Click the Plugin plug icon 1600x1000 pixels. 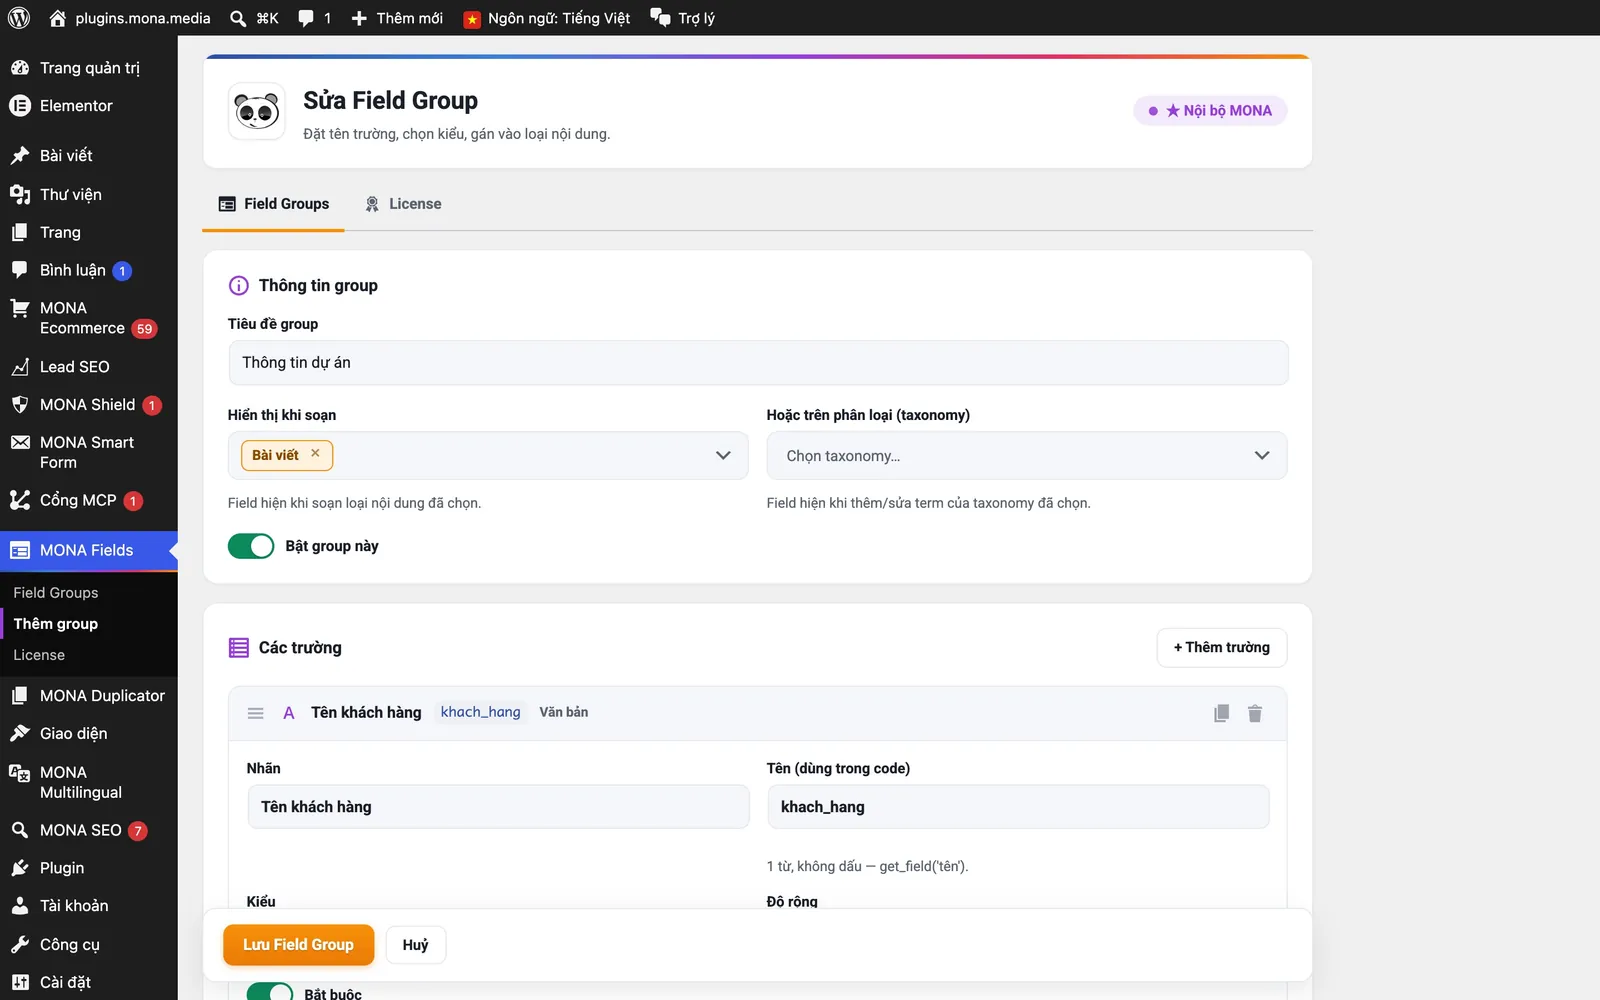coord(20,868)
